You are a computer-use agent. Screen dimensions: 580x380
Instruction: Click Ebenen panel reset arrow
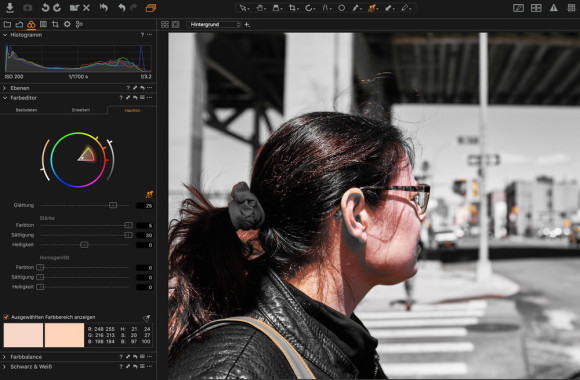click(142, 88)
